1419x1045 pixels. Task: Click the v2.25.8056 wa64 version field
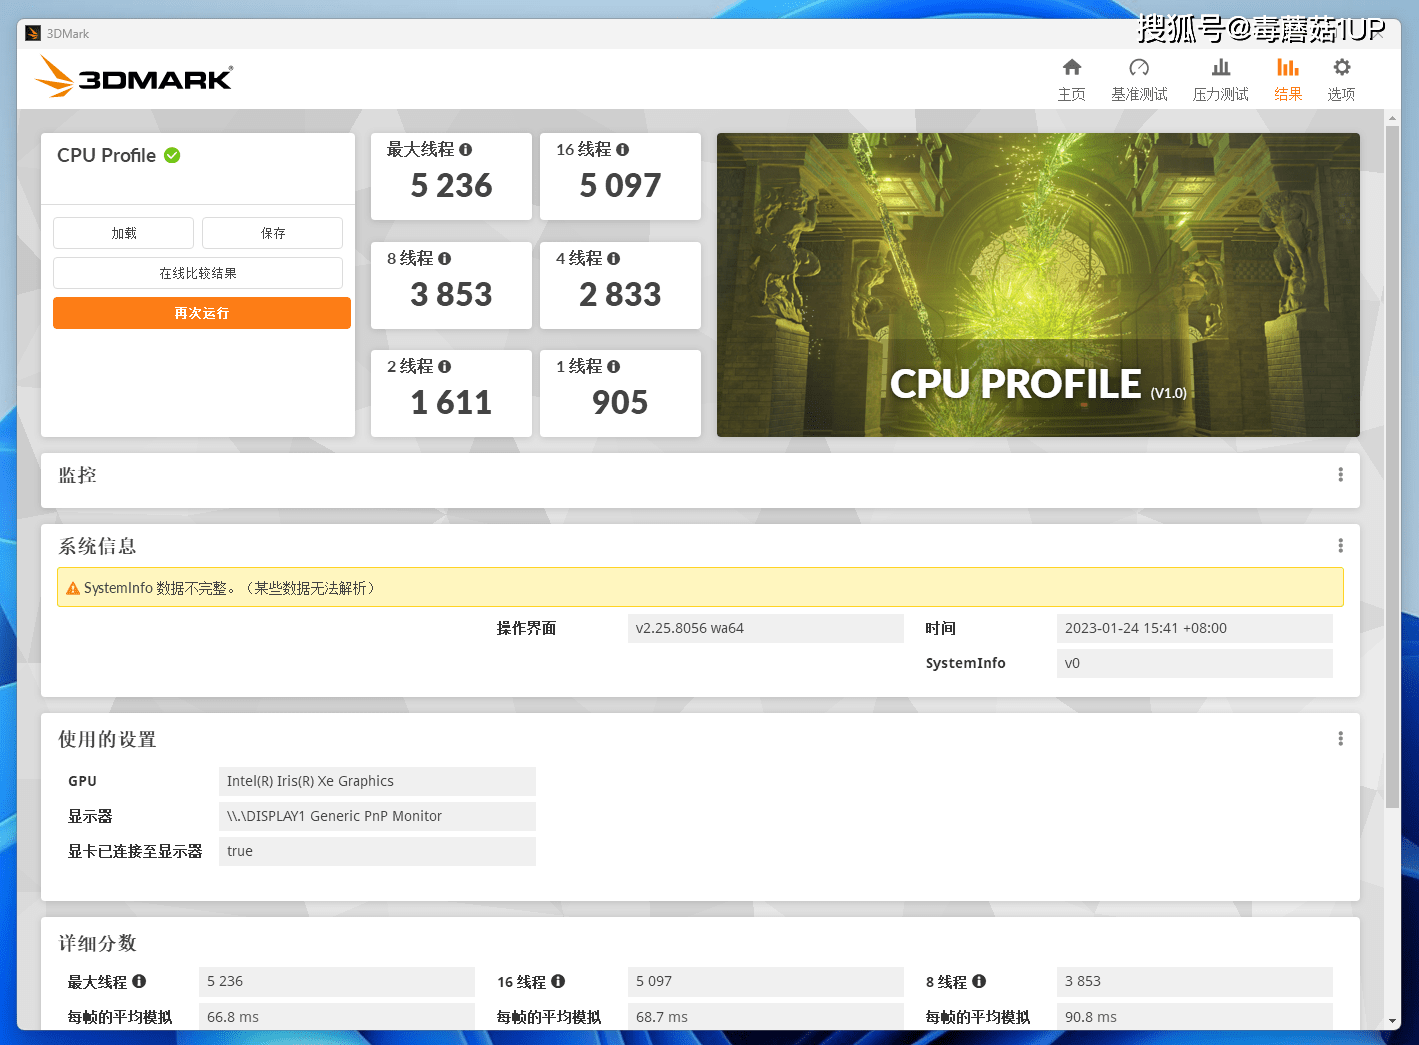pos(766,628)
